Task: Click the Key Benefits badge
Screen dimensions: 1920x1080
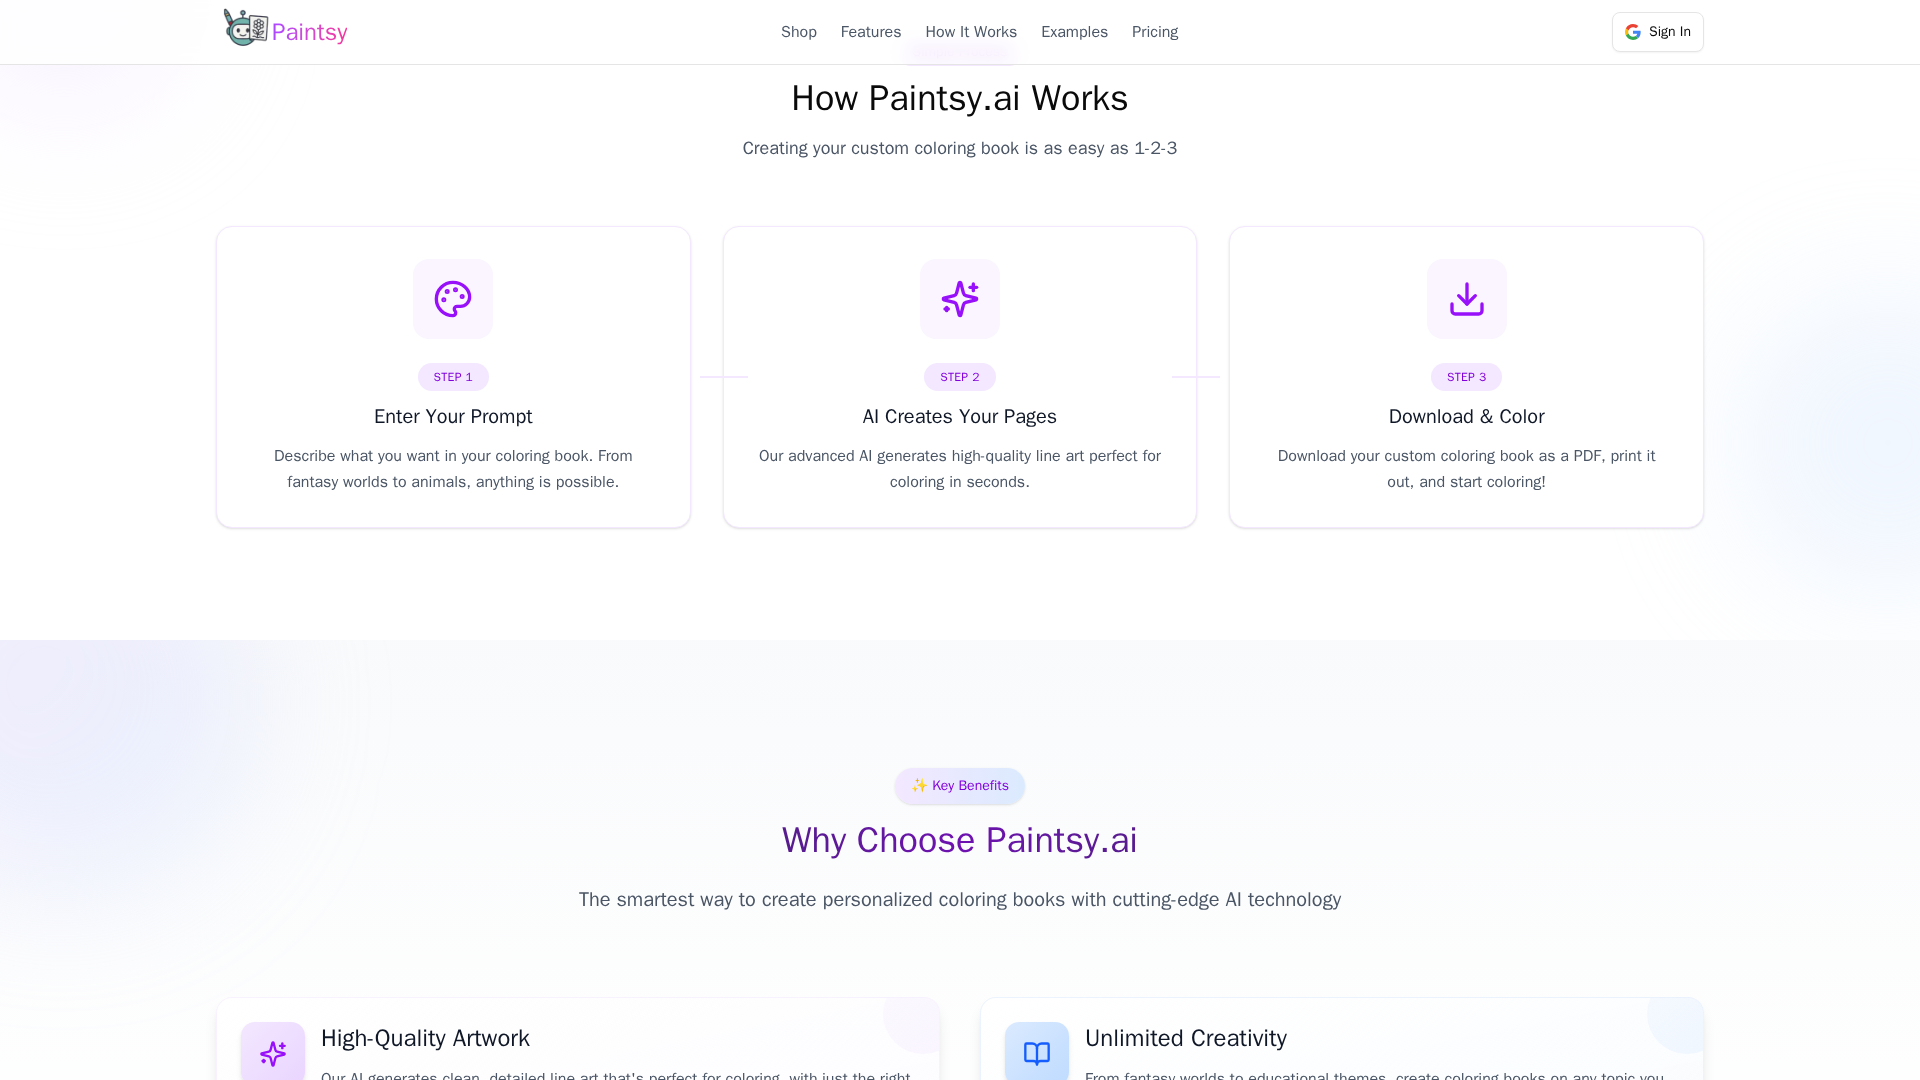Action: coord(960,786)
